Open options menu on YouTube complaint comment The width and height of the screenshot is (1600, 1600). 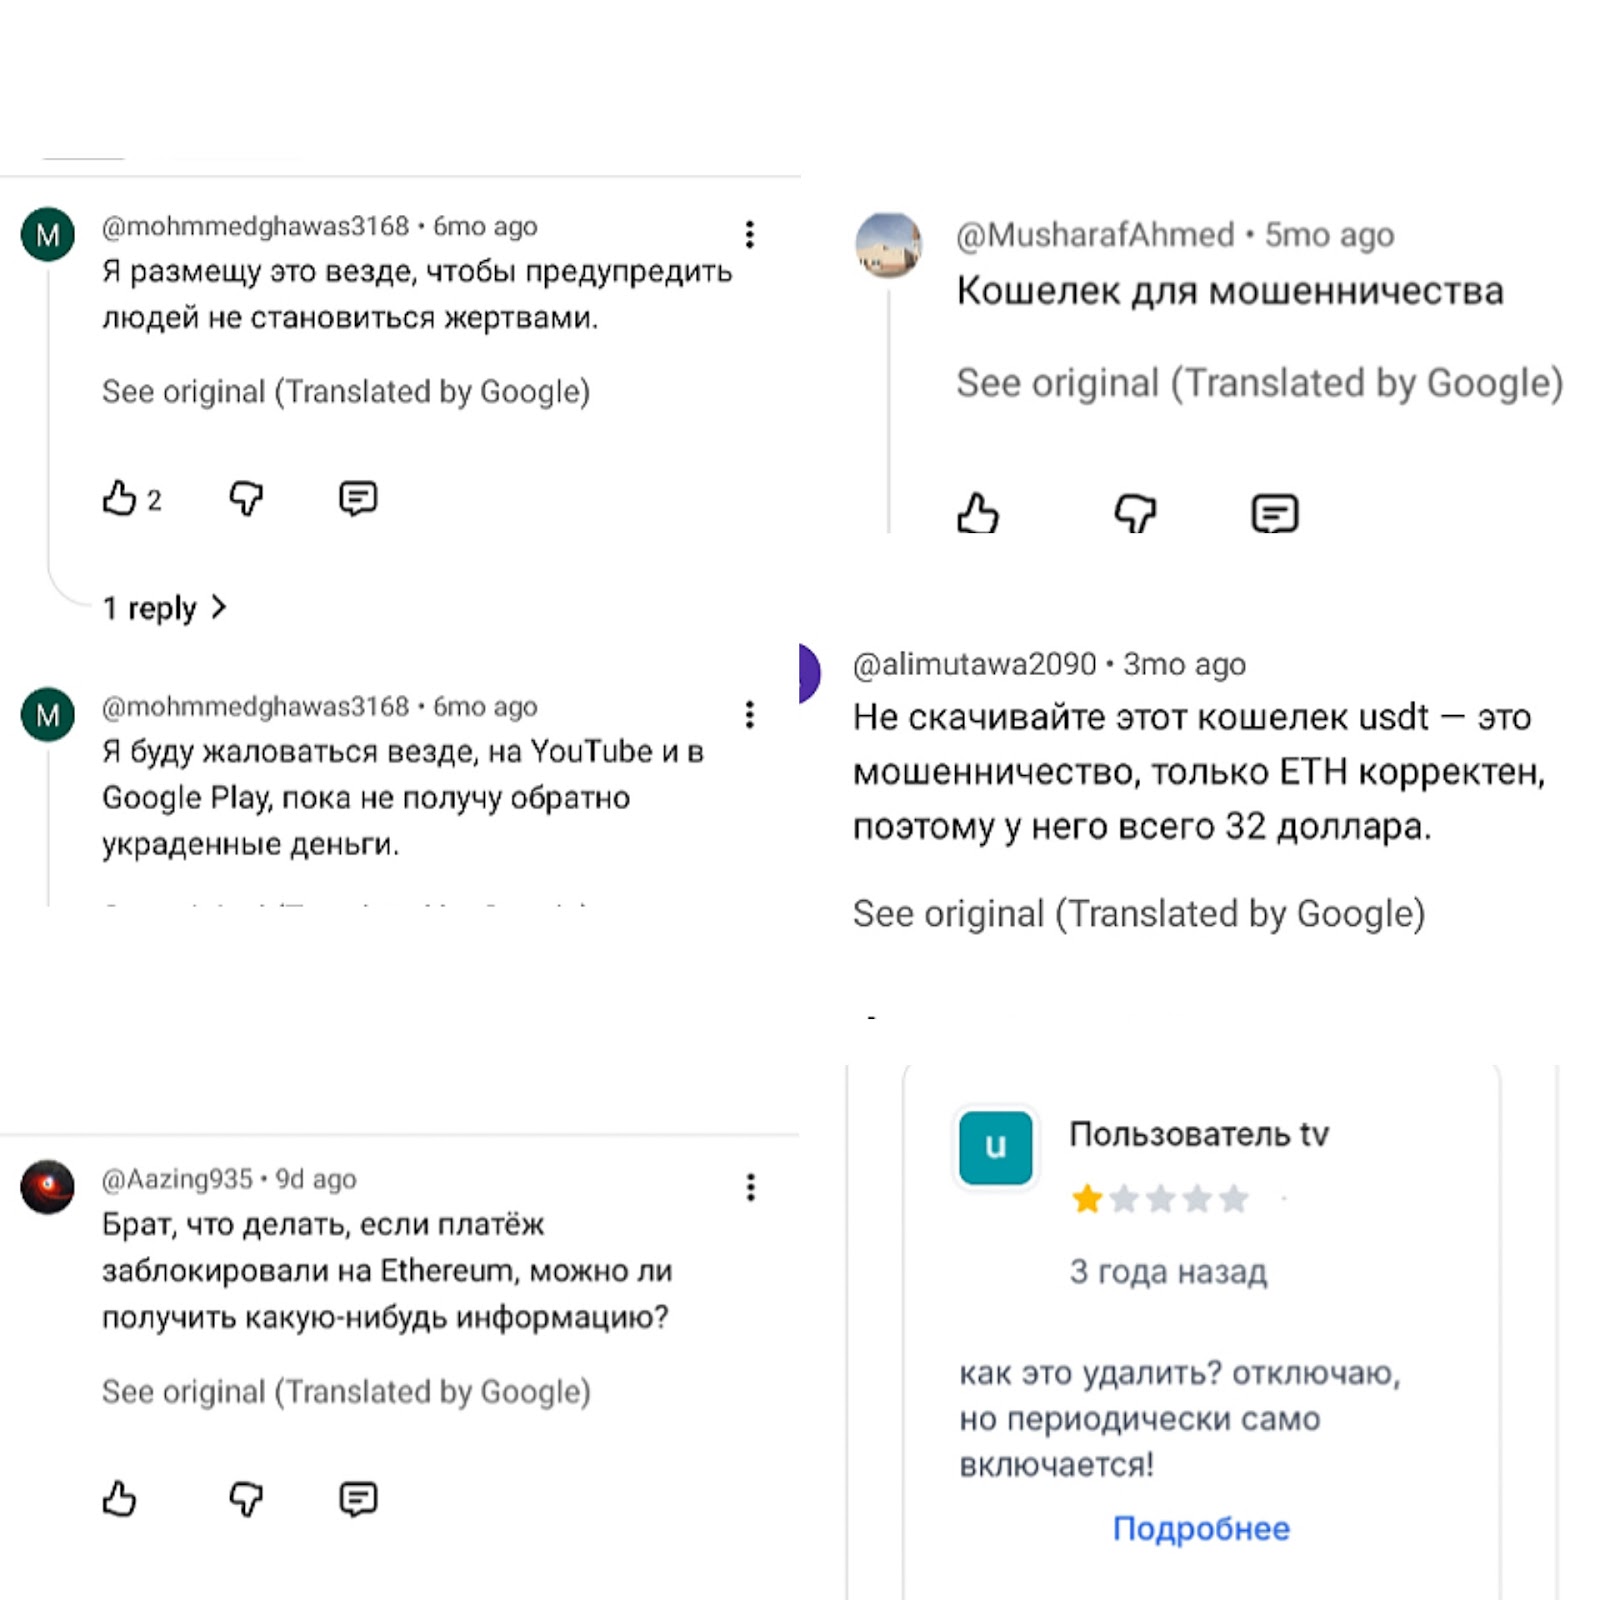pos(749,715)
